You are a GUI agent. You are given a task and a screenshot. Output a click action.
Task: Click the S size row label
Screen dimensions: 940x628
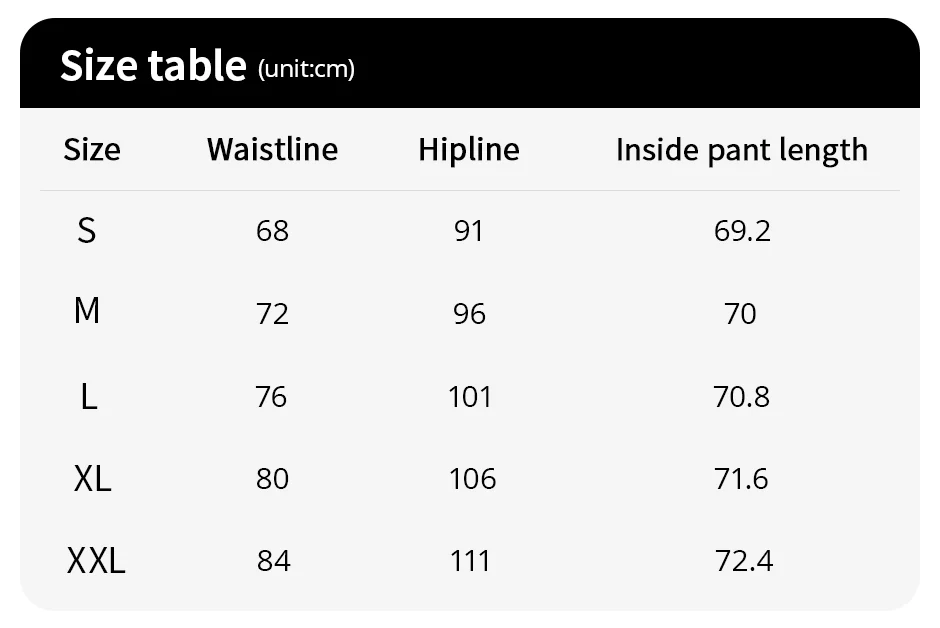pyautogui.click(x=87, y=231)
